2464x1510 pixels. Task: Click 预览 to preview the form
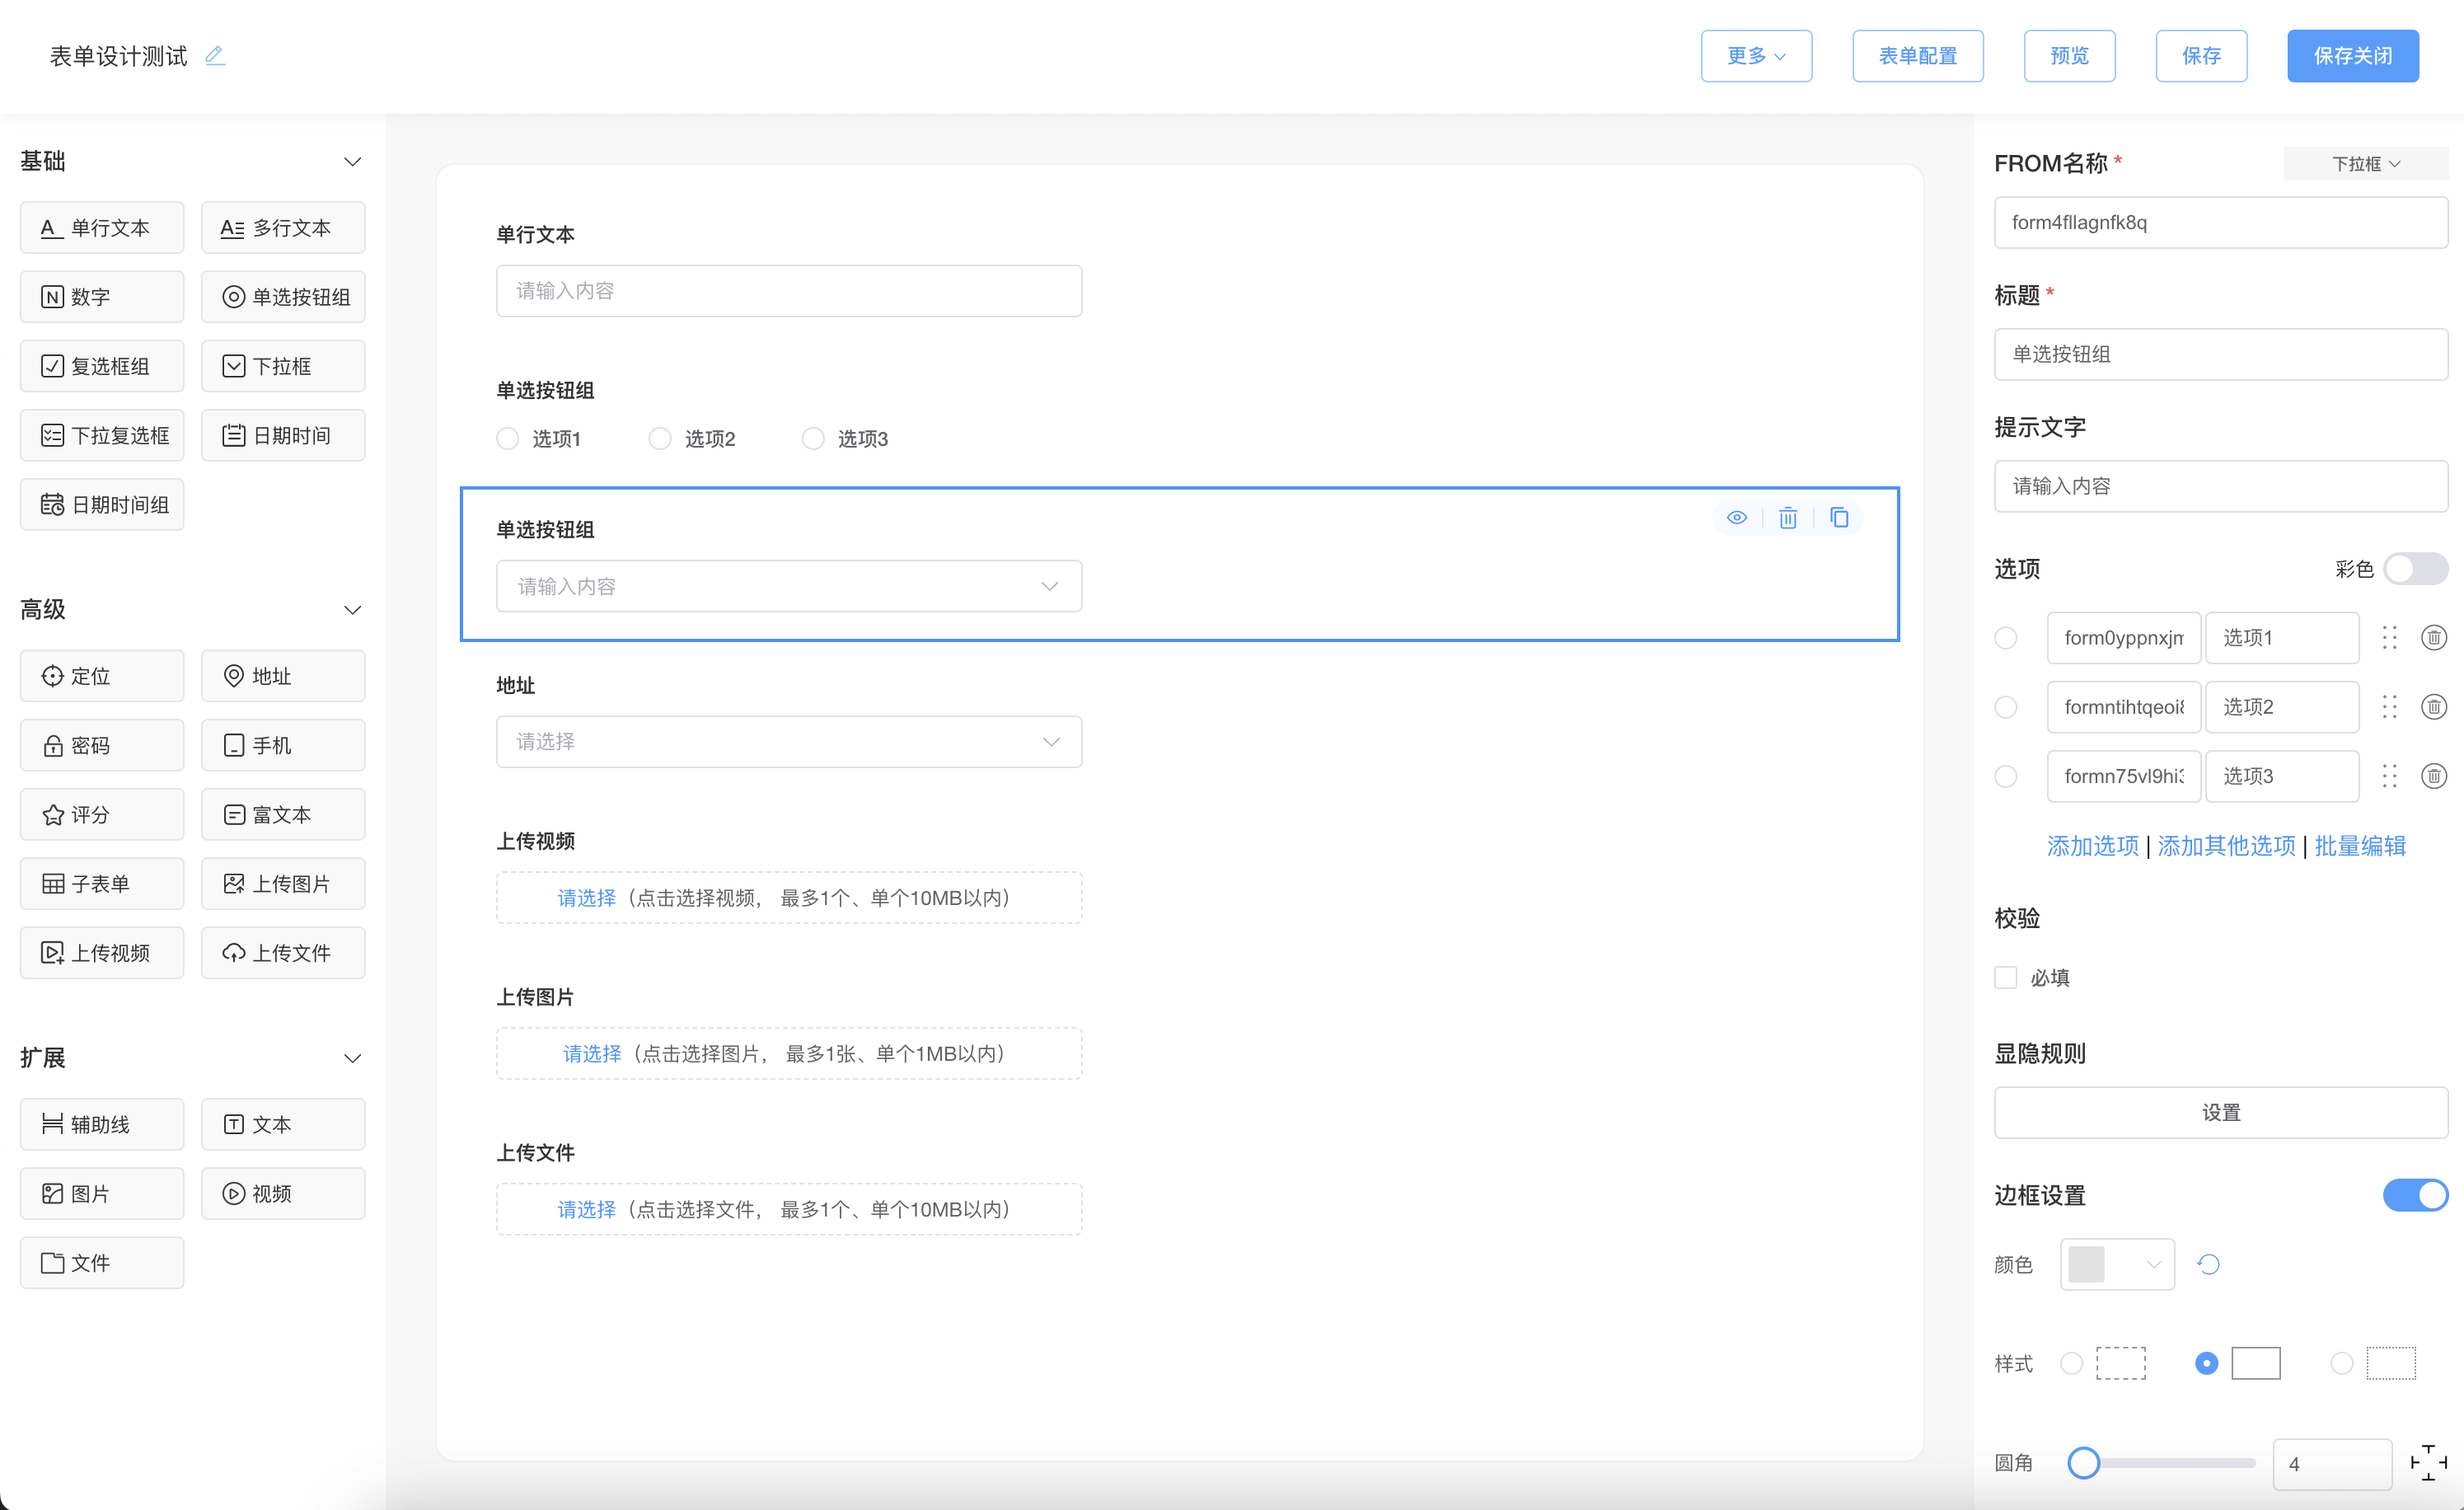coord(2069,56)
